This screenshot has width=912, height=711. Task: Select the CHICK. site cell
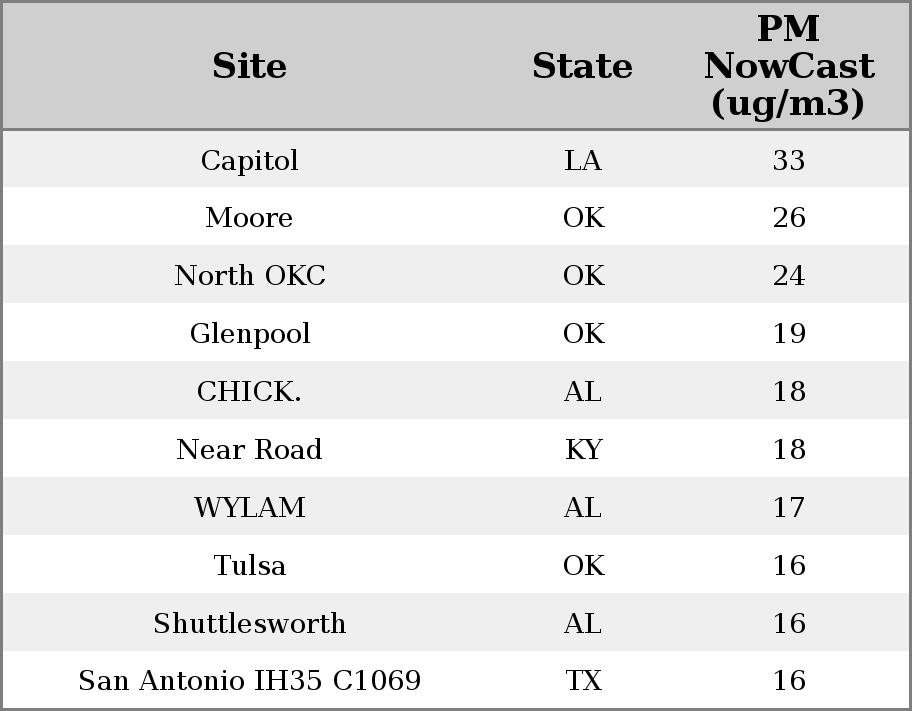[249, 392]
